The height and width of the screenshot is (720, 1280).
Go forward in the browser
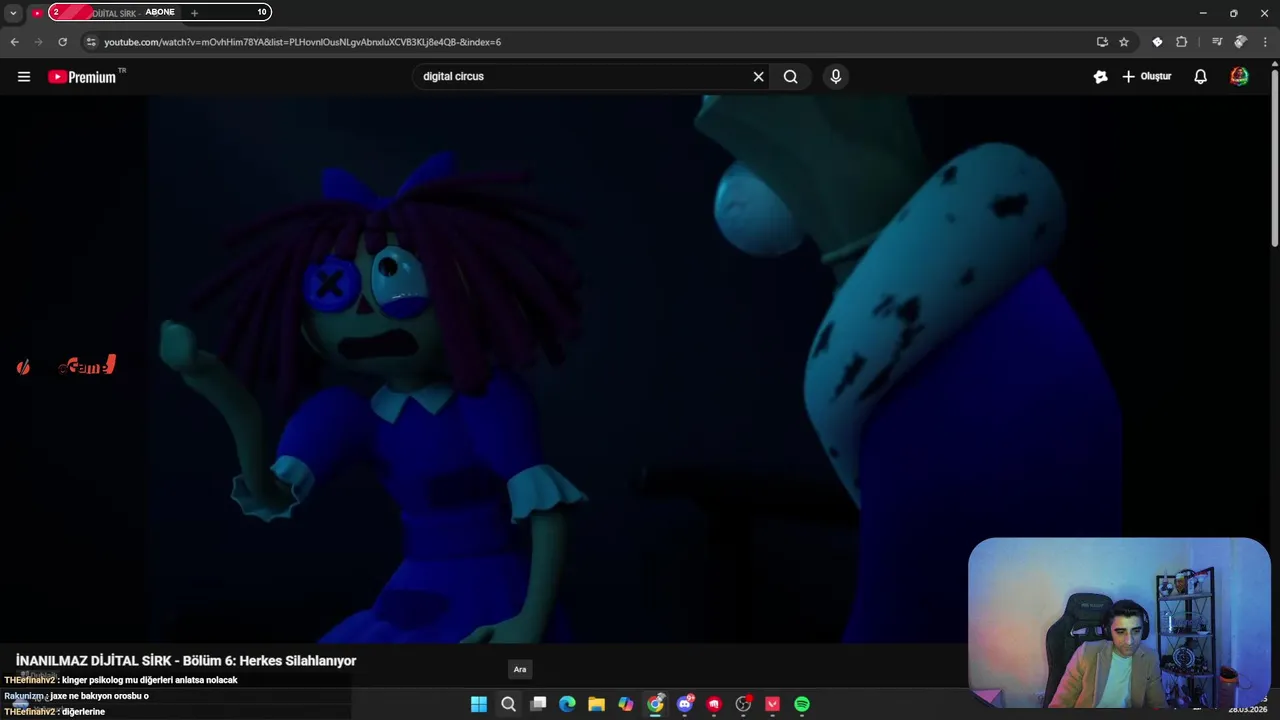pyautogui.click(x=38, y=42)
